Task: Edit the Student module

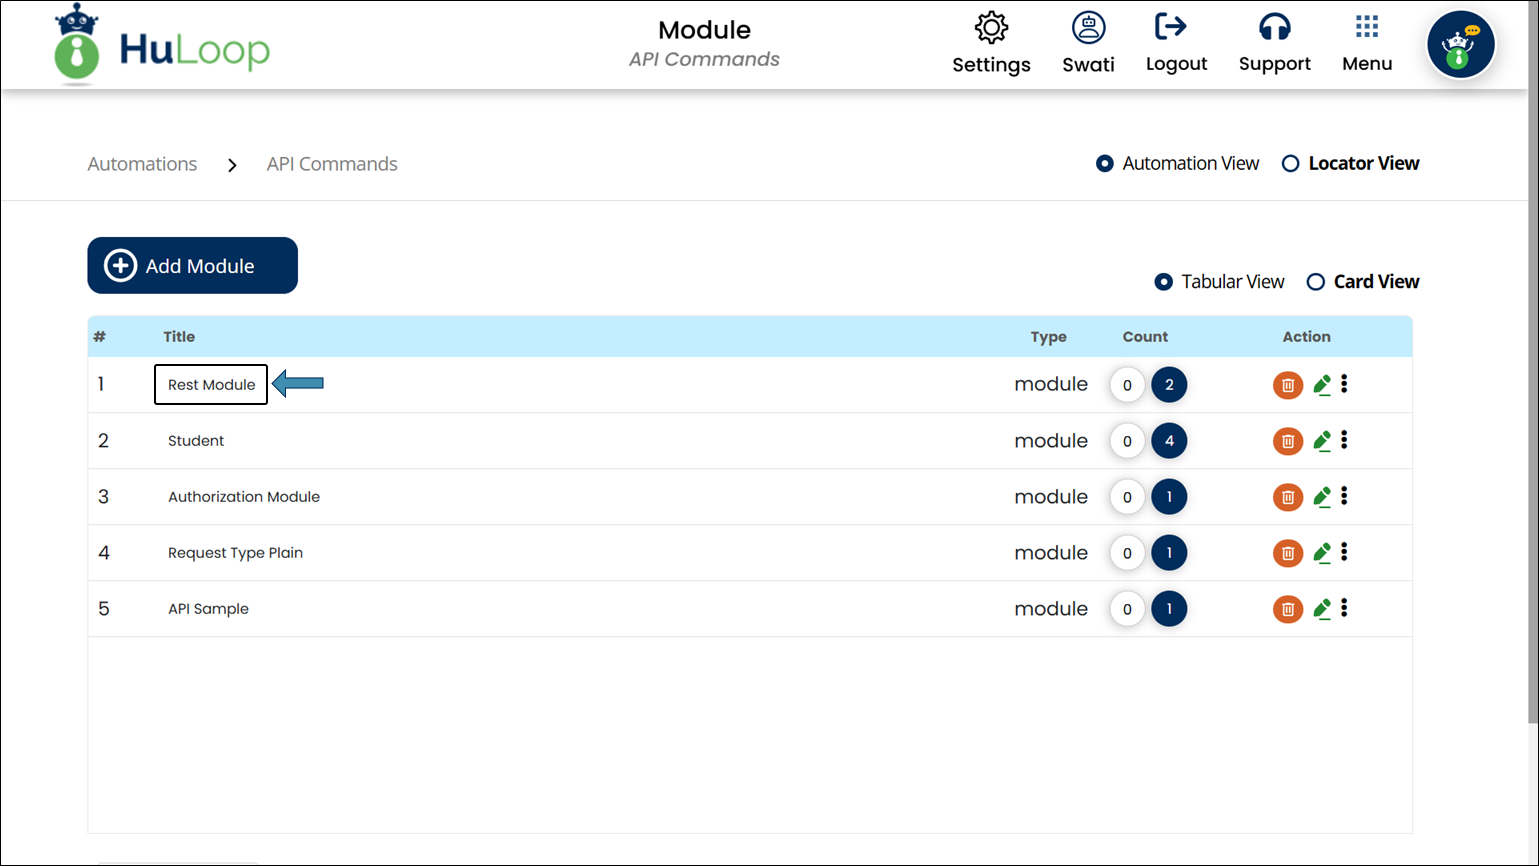Action: (1322, 441)
